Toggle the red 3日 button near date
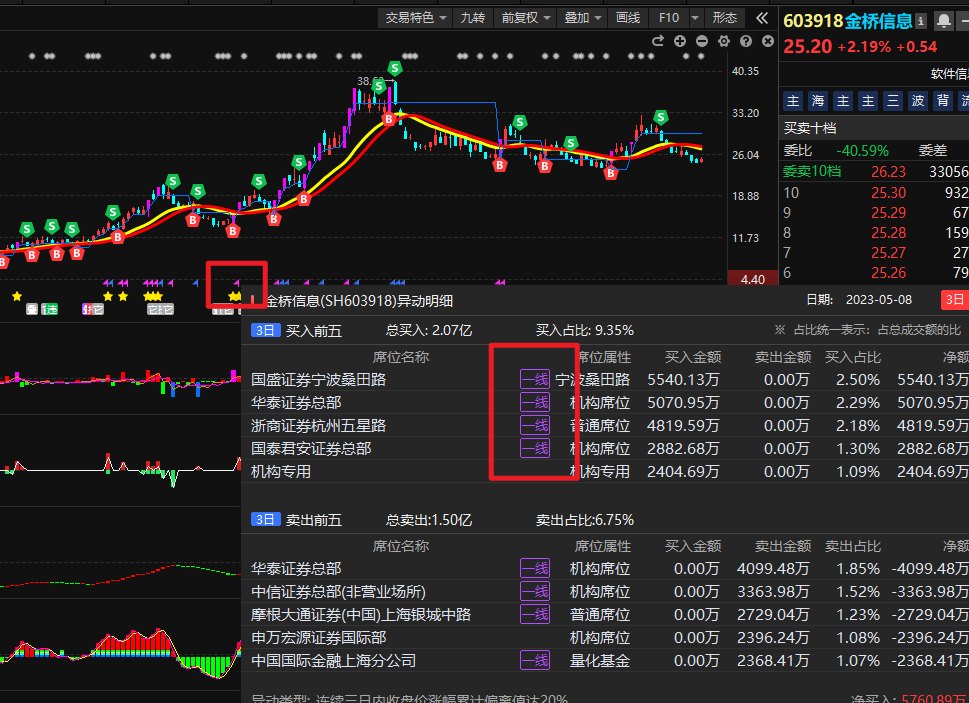 [x=954, y=300]
